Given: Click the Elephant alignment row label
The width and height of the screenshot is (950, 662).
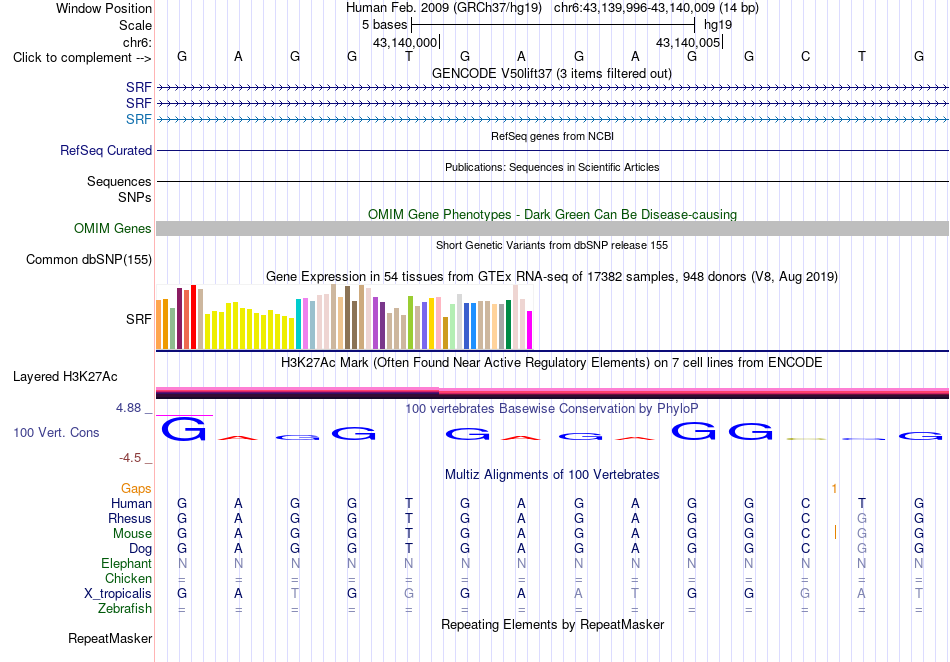Looking at the screenshot, I should [x=127, y=564].
